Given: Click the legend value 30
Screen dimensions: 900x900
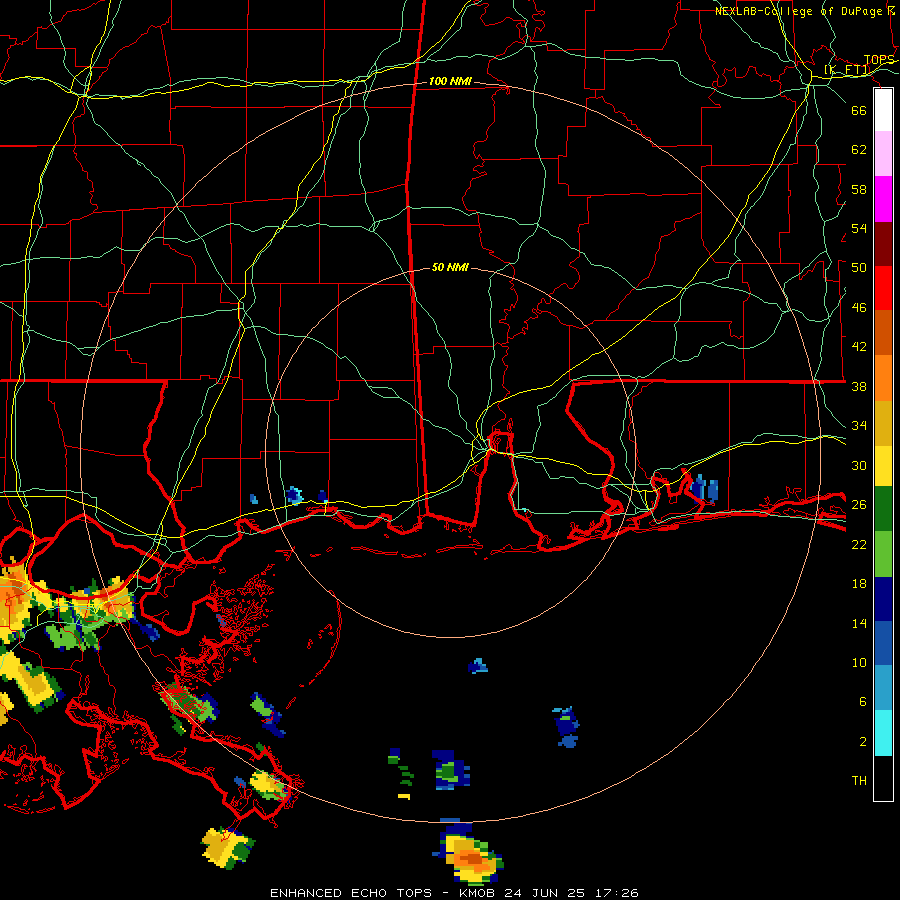Looking at the screenshot, I should pyautogui.click(x=859, y=465).
